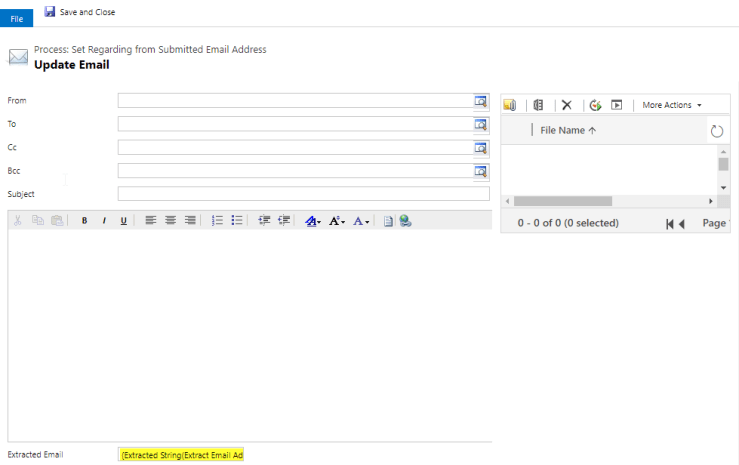Click the insert template page icon
Viewport: 739px width, 465px height.
388,221
